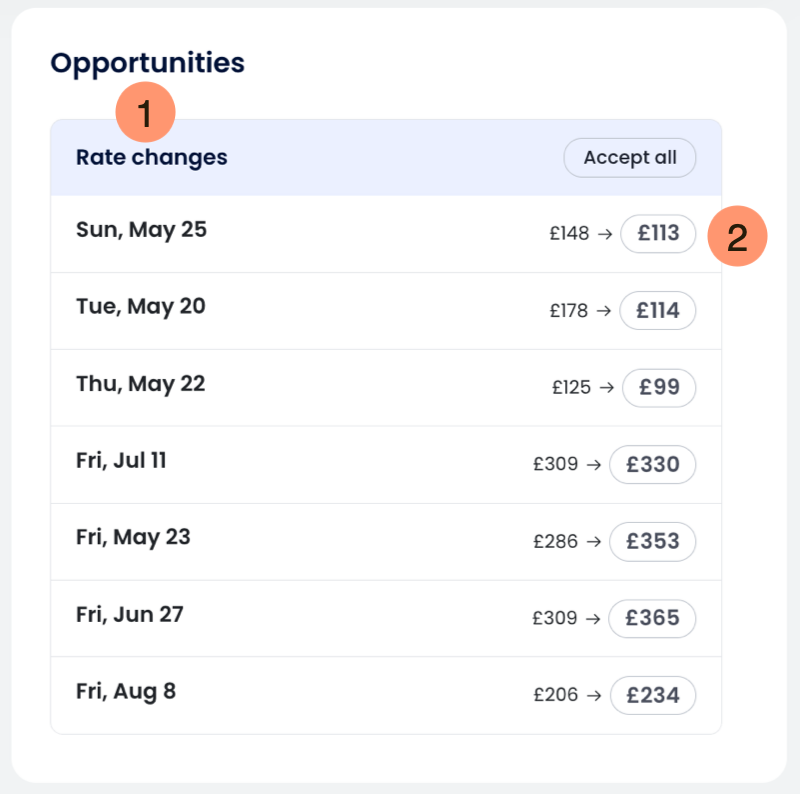The width and height of the screenshot is (800, 794).
Task: Select the Tue, May 20 date row
Action: (x=141, y=307)
